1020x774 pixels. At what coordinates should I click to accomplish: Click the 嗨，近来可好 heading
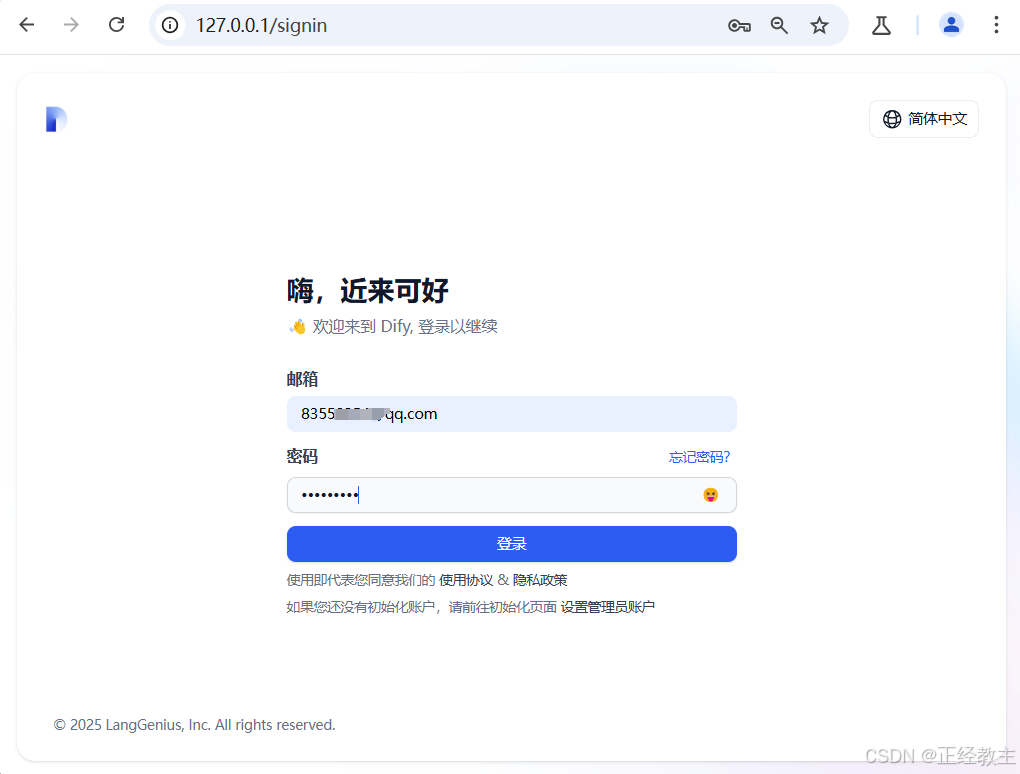368,291
